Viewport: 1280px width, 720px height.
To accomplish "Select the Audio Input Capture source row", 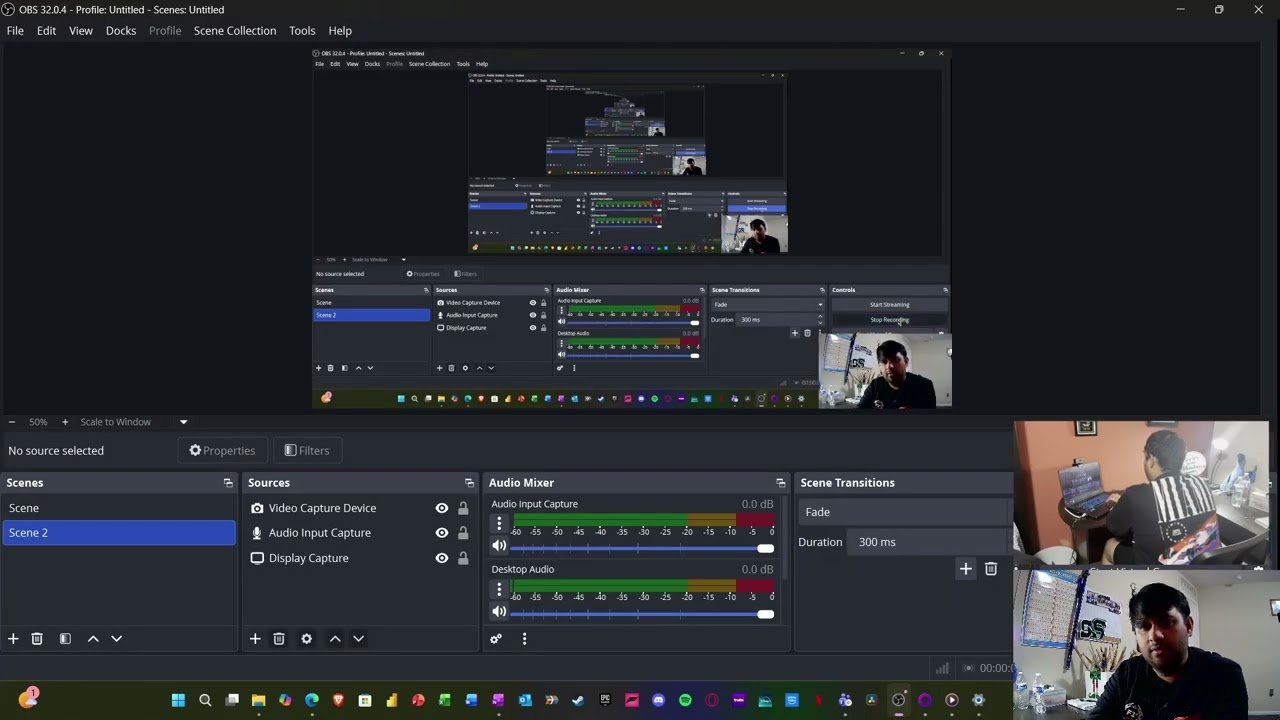I will (x=359, y=533).
